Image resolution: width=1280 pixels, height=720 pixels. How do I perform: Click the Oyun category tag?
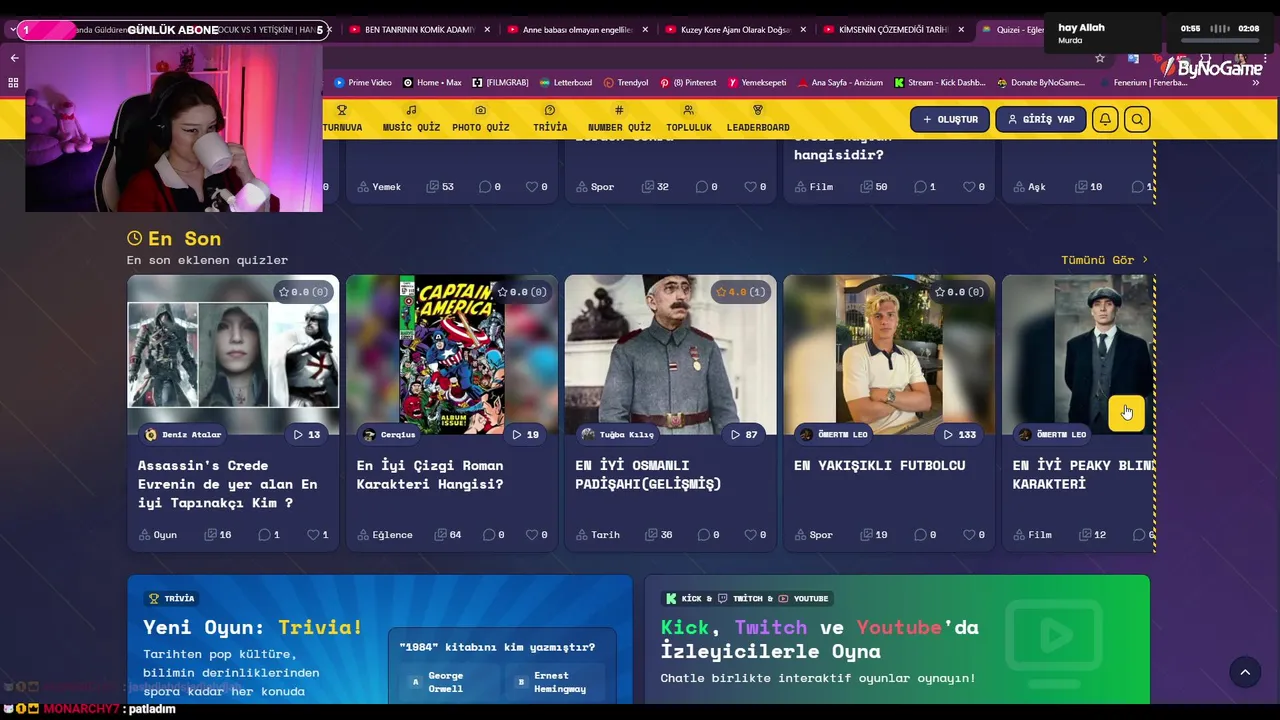coord(158,535)
